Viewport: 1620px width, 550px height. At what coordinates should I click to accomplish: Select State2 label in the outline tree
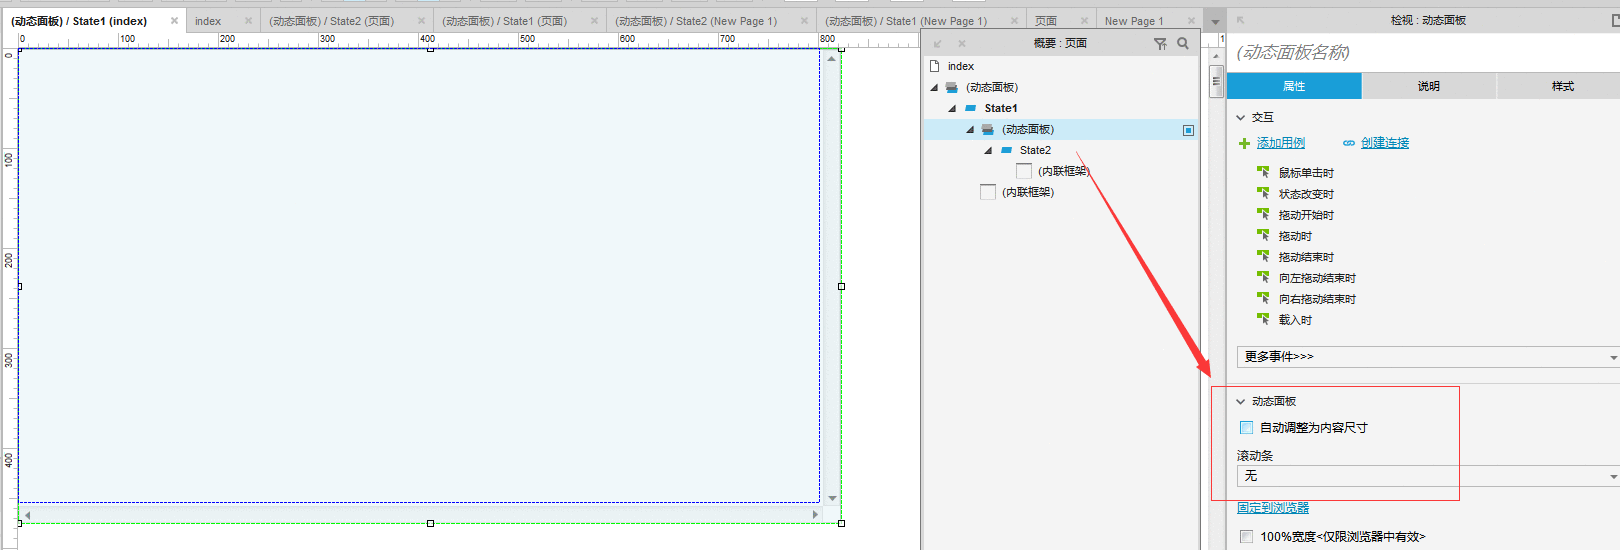pos(1035,150)
